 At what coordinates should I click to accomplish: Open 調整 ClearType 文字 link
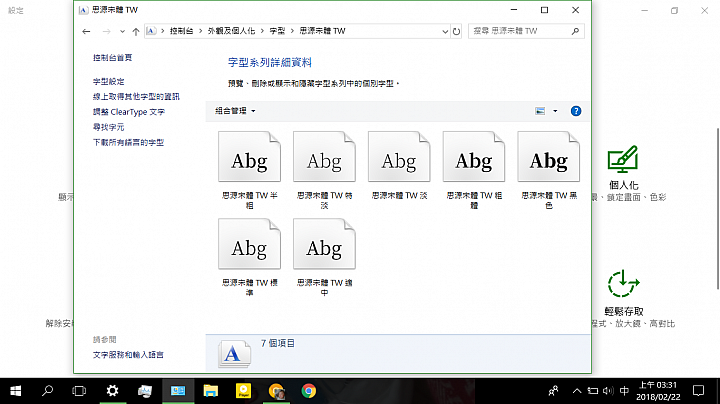point(129,112)
